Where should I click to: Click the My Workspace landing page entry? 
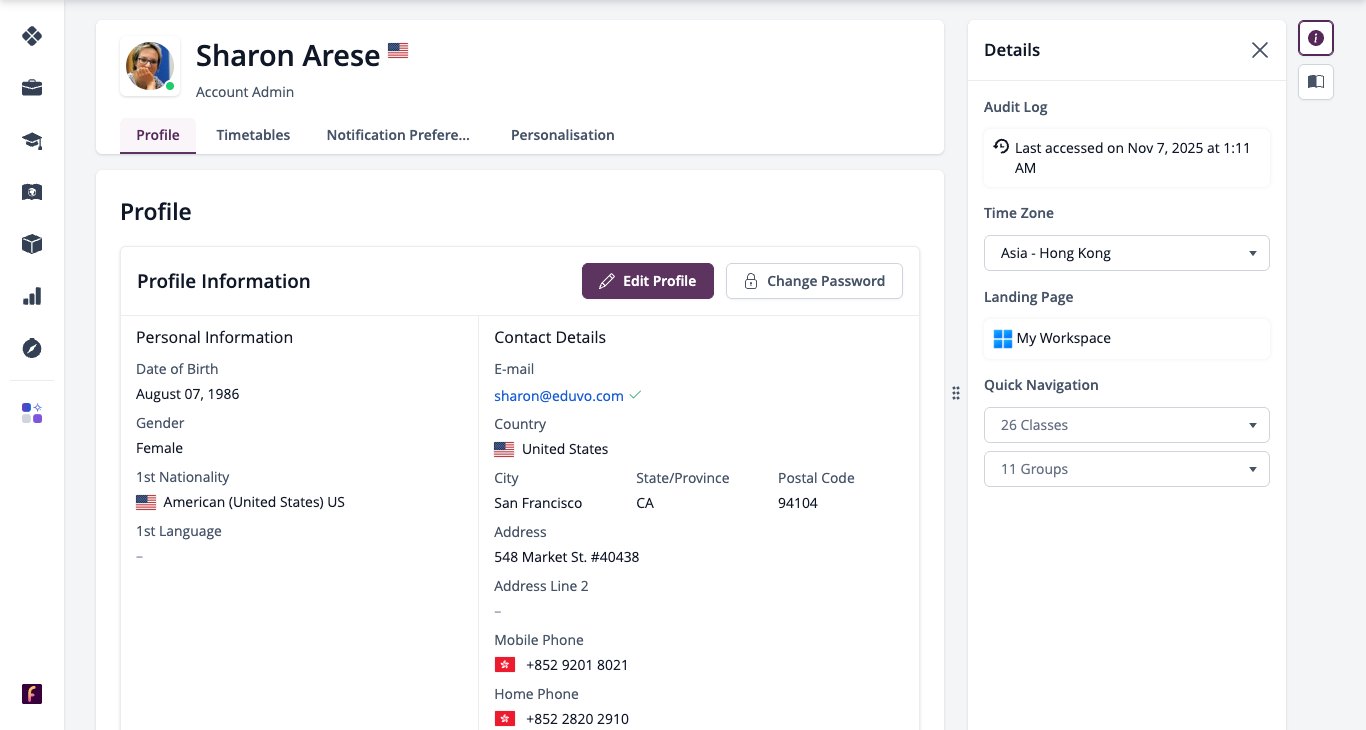pos(1127,339)
